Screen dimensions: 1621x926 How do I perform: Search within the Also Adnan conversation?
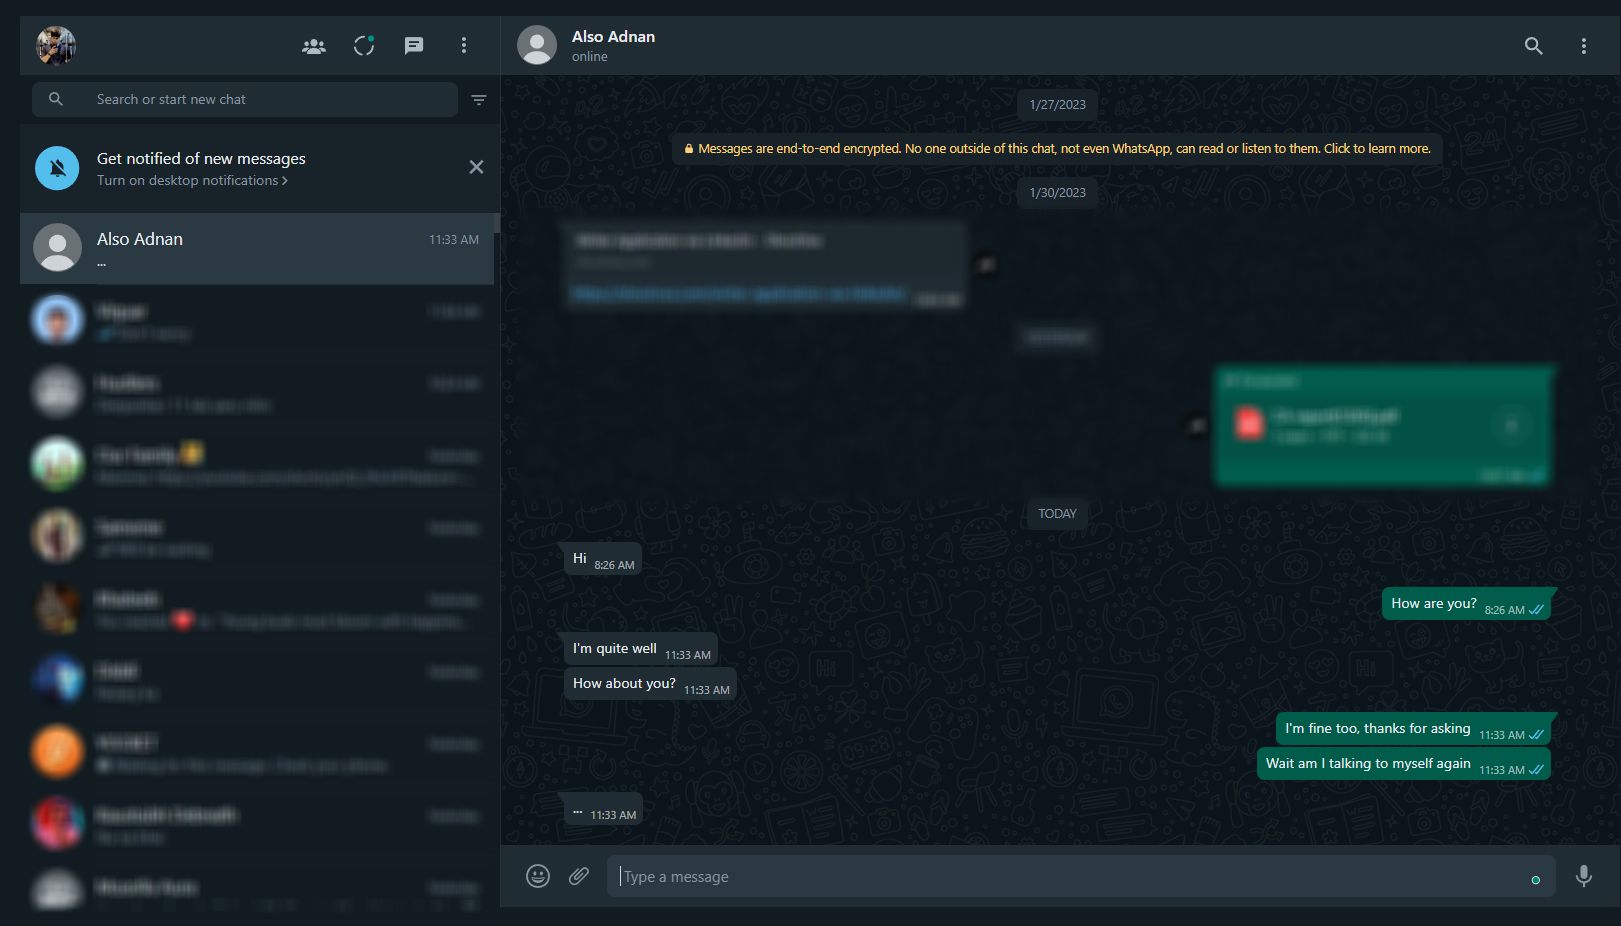(x=1533, y=46)
